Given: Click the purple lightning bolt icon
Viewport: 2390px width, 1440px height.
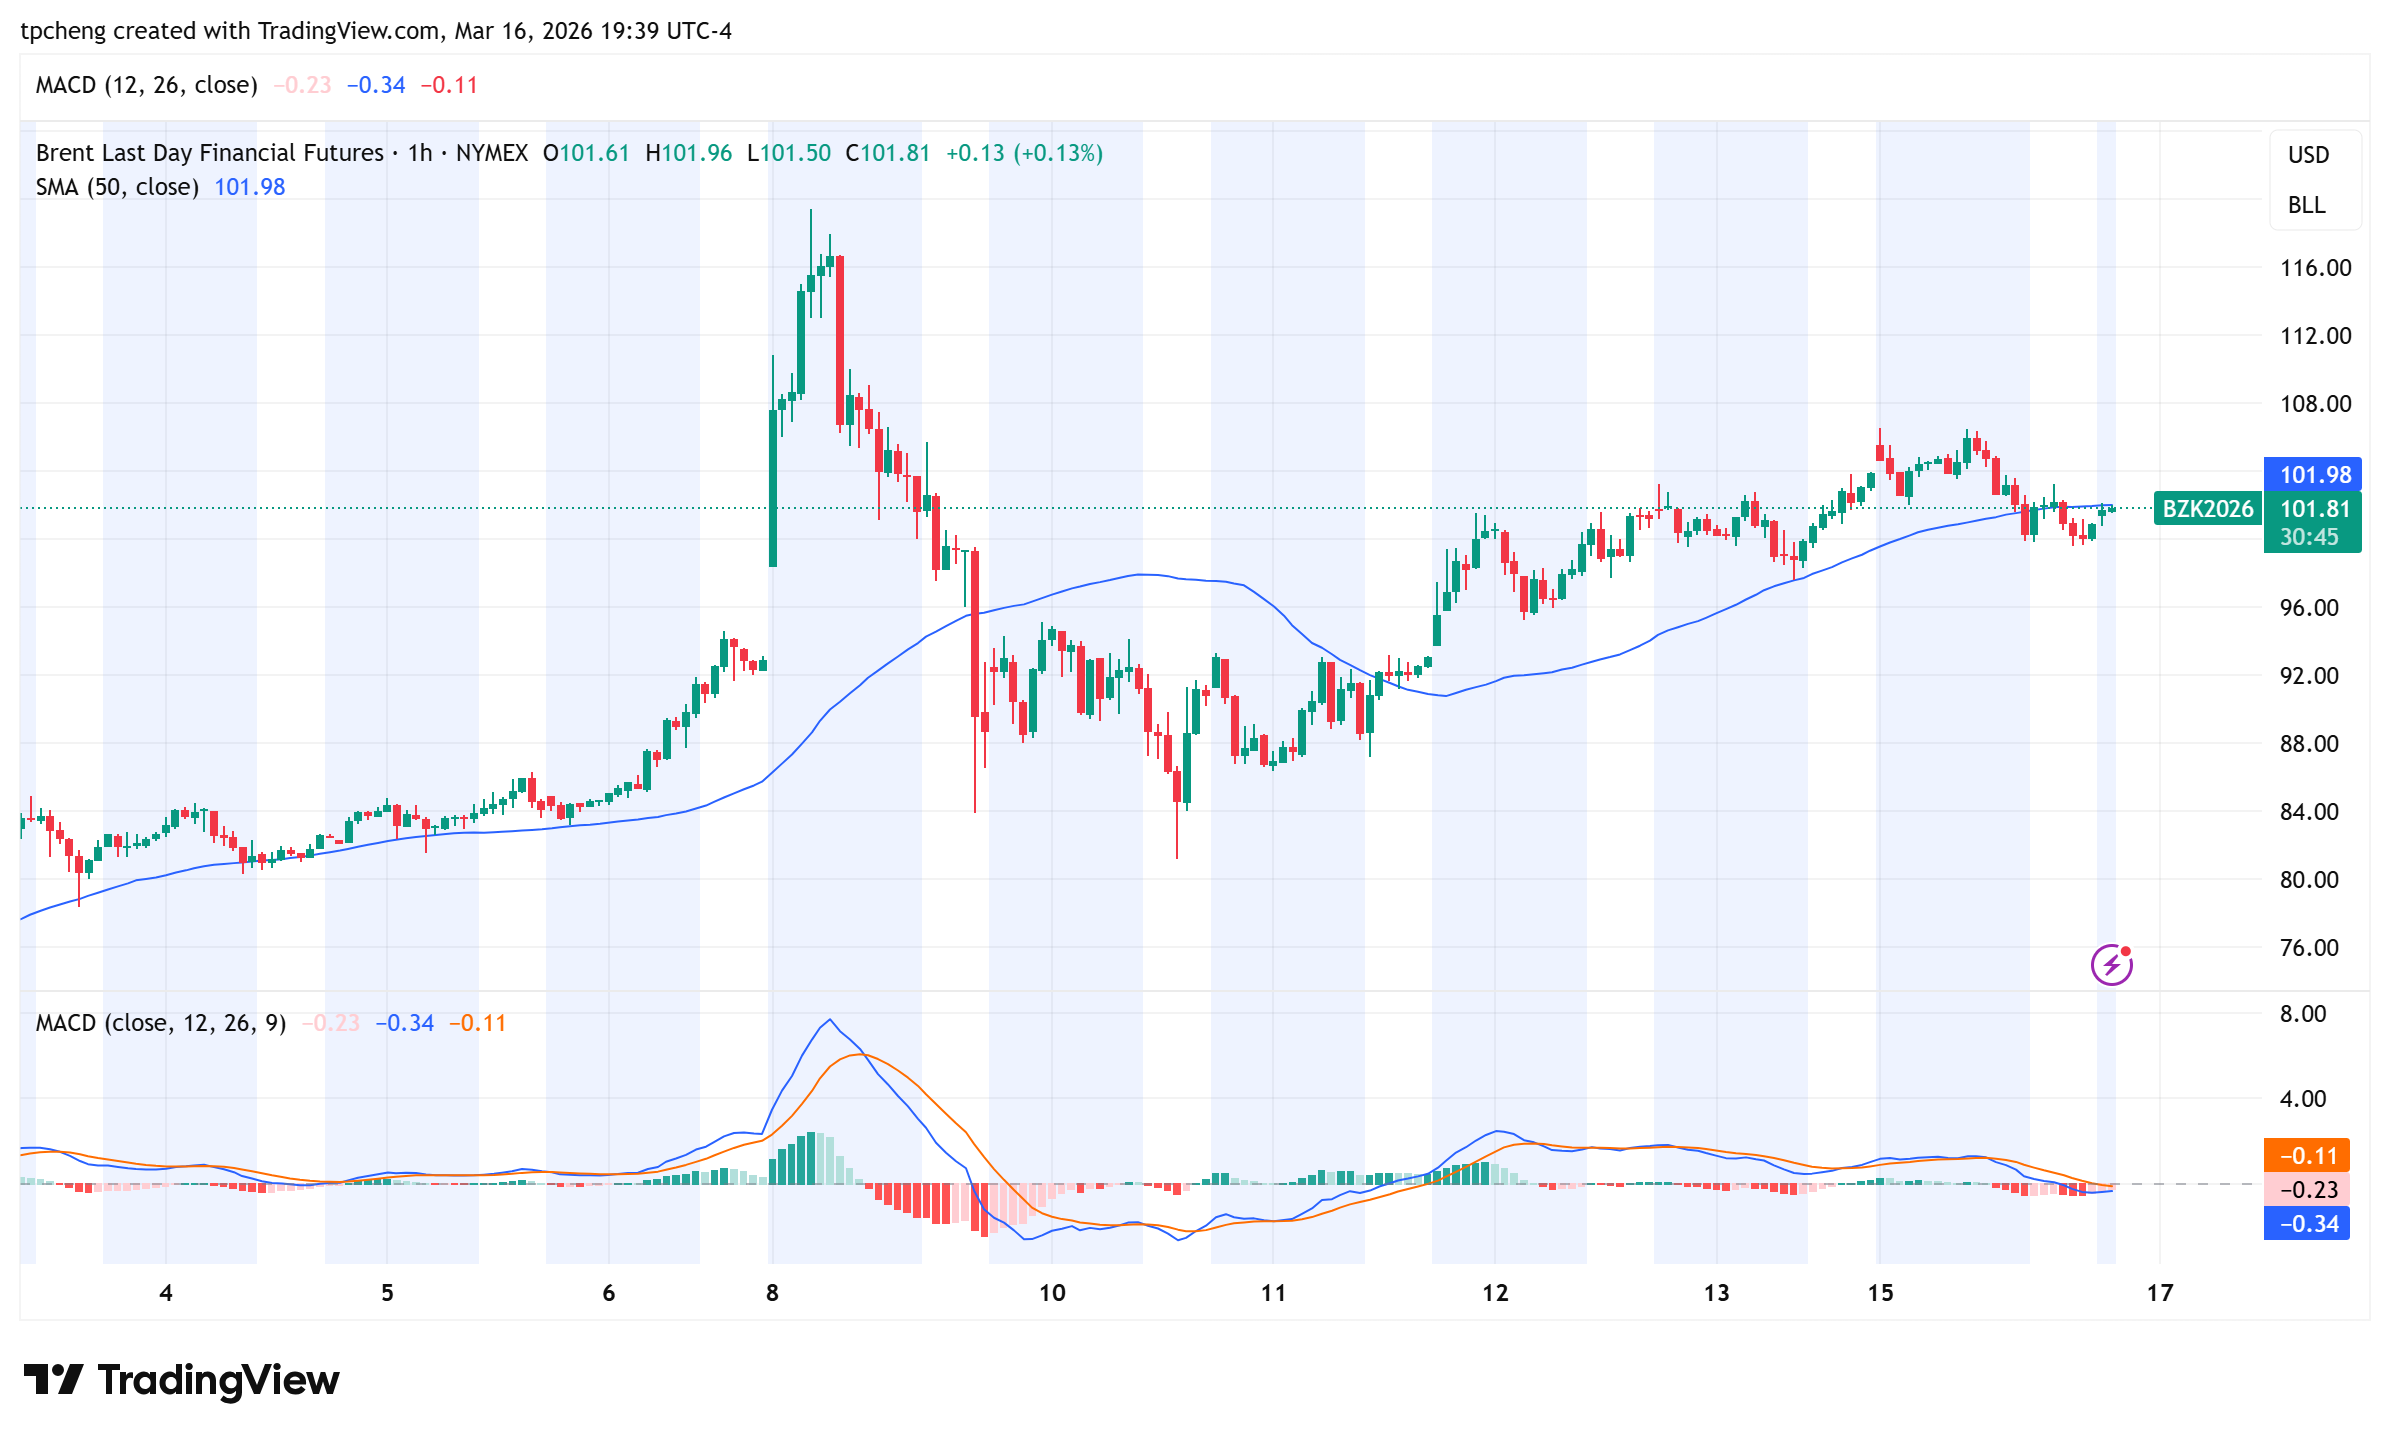Looking at the screenshot, I should [x=2111, y=965].
